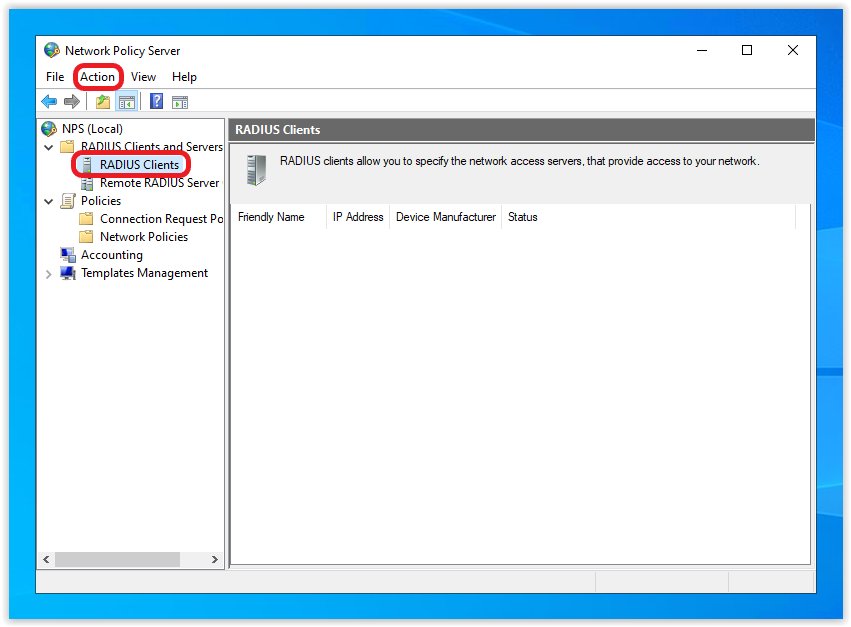Screen dimensions: 851x627
Task: Collapse the RADIUS Clients and Servers node
Action: (49, 147)
